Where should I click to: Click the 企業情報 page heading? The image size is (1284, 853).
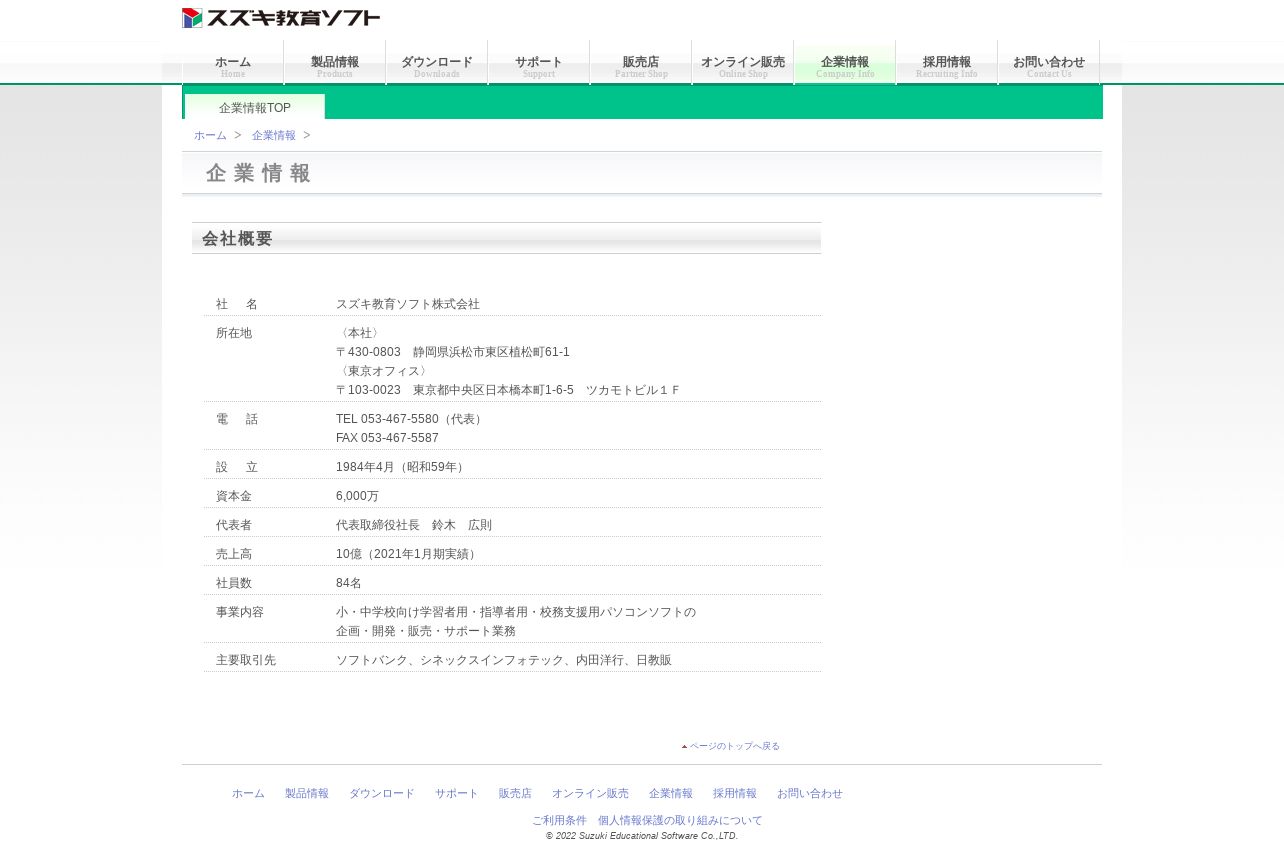(259, 173)
